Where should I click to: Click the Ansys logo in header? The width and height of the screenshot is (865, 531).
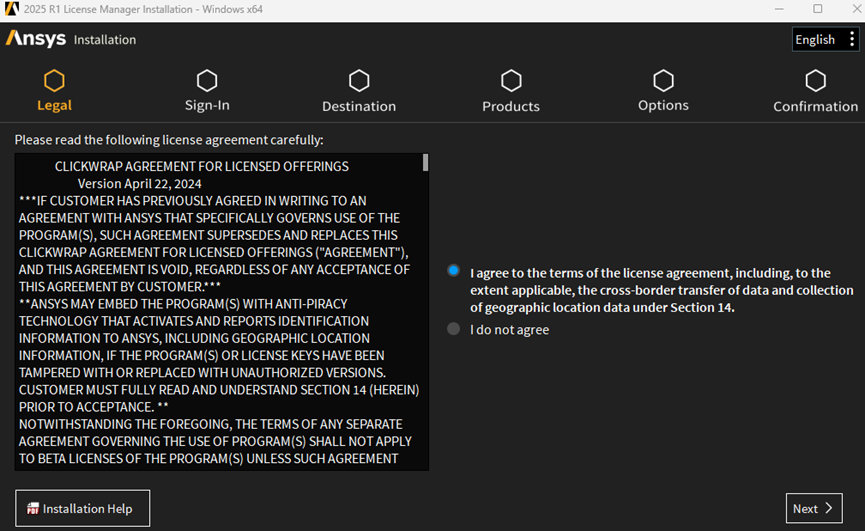click(36, 39)
